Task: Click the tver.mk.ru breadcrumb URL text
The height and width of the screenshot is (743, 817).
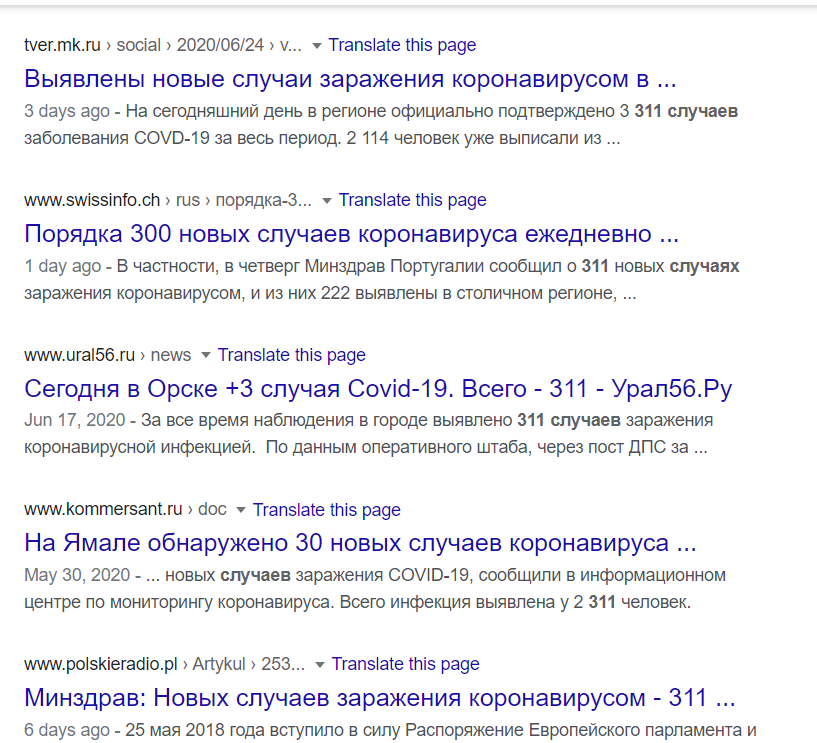Action: [163, 45]
